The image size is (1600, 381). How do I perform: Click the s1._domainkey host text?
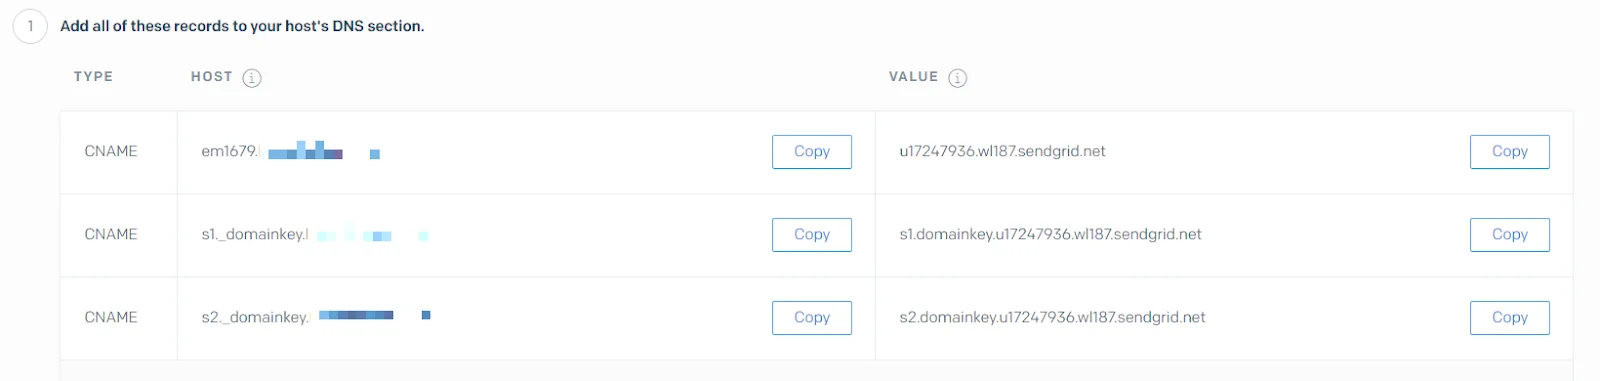tap(315, 235)
